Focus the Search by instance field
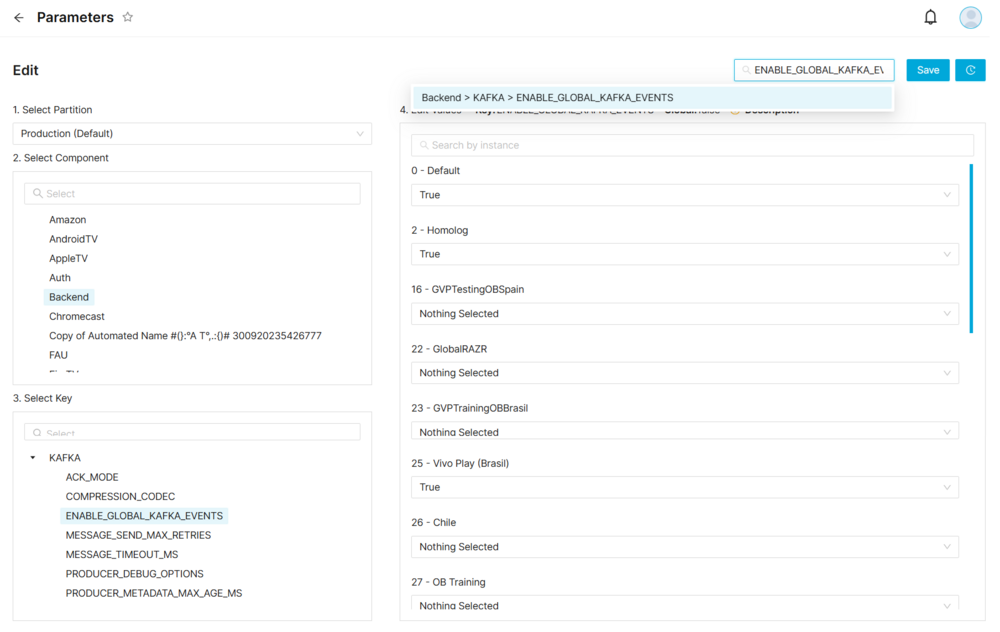This screenshot has width=1000, height=632. click(692, 145)
